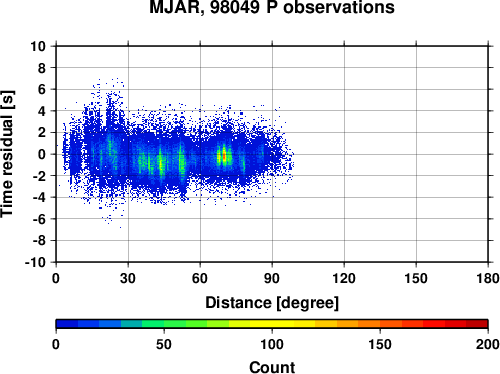Click colorbar tick label 100

tap(272, 344)
